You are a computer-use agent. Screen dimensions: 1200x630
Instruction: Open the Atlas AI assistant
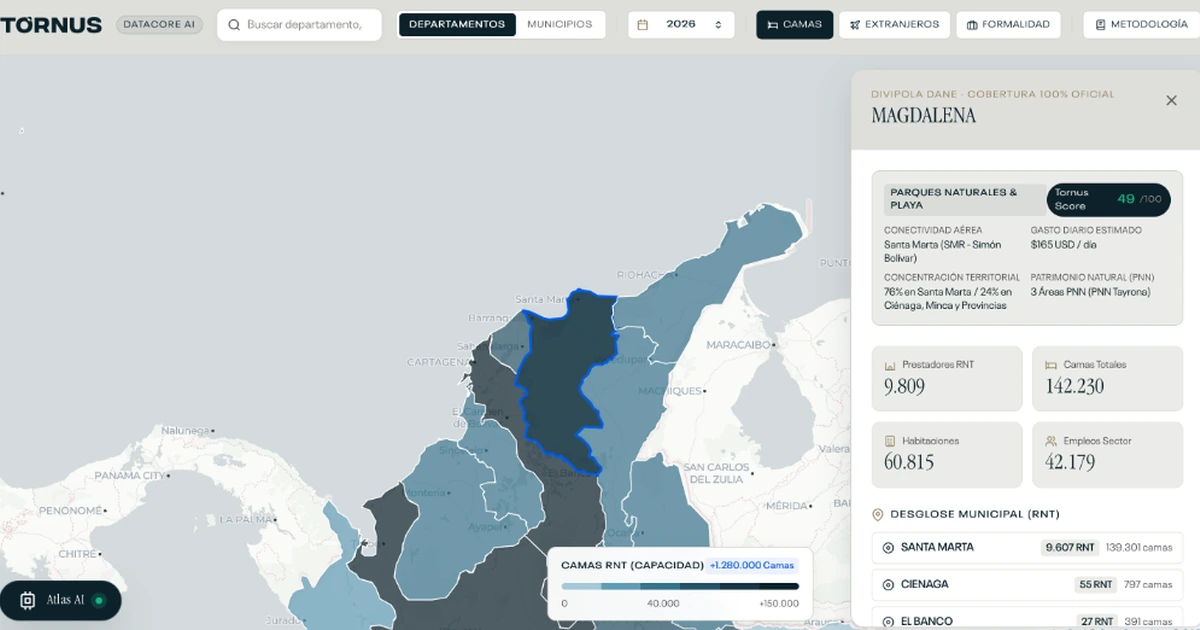point(61,601)
